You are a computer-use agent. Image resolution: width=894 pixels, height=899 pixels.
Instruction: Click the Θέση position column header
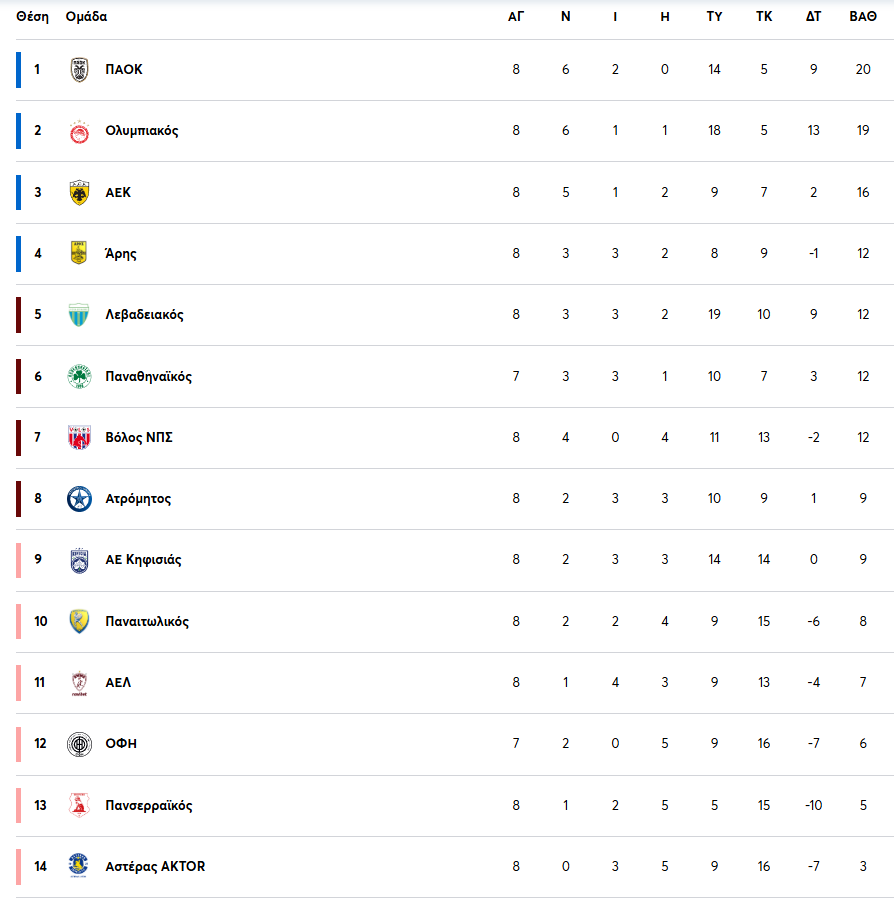(x=32, y=17)
